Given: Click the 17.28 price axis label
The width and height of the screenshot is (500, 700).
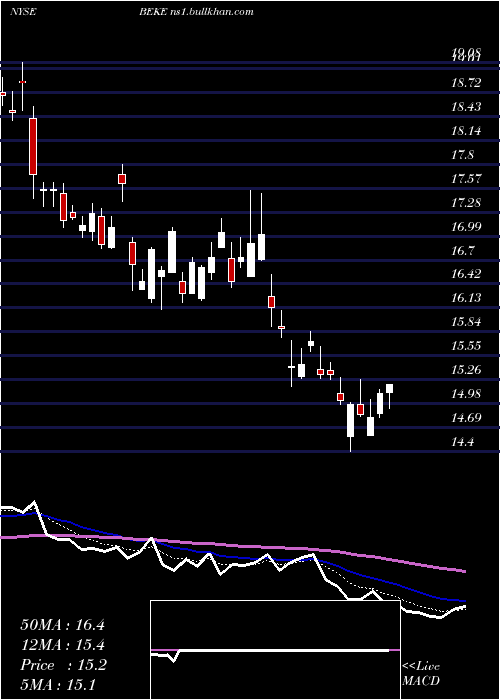Looking at the screenshot, I should 467,203.
